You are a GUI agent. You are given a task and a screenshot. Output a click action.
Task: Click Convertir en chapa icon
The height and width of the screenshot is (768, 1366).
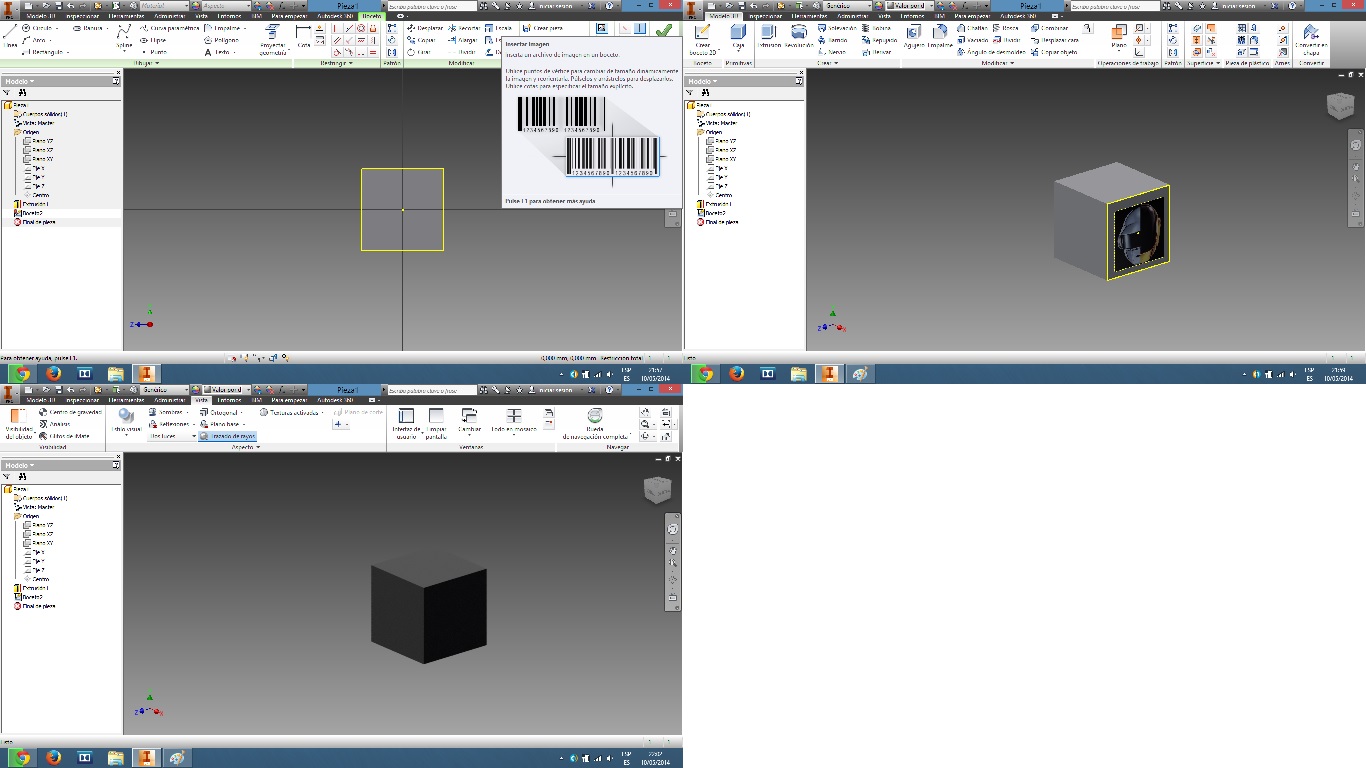[x=1310, y=38]
